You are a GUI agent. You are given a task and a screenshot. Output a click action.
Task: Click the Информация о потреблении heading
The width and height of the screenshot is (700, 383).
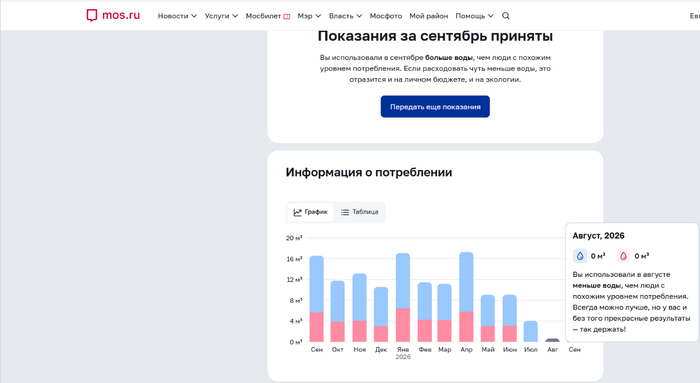[x=369, y=172]
